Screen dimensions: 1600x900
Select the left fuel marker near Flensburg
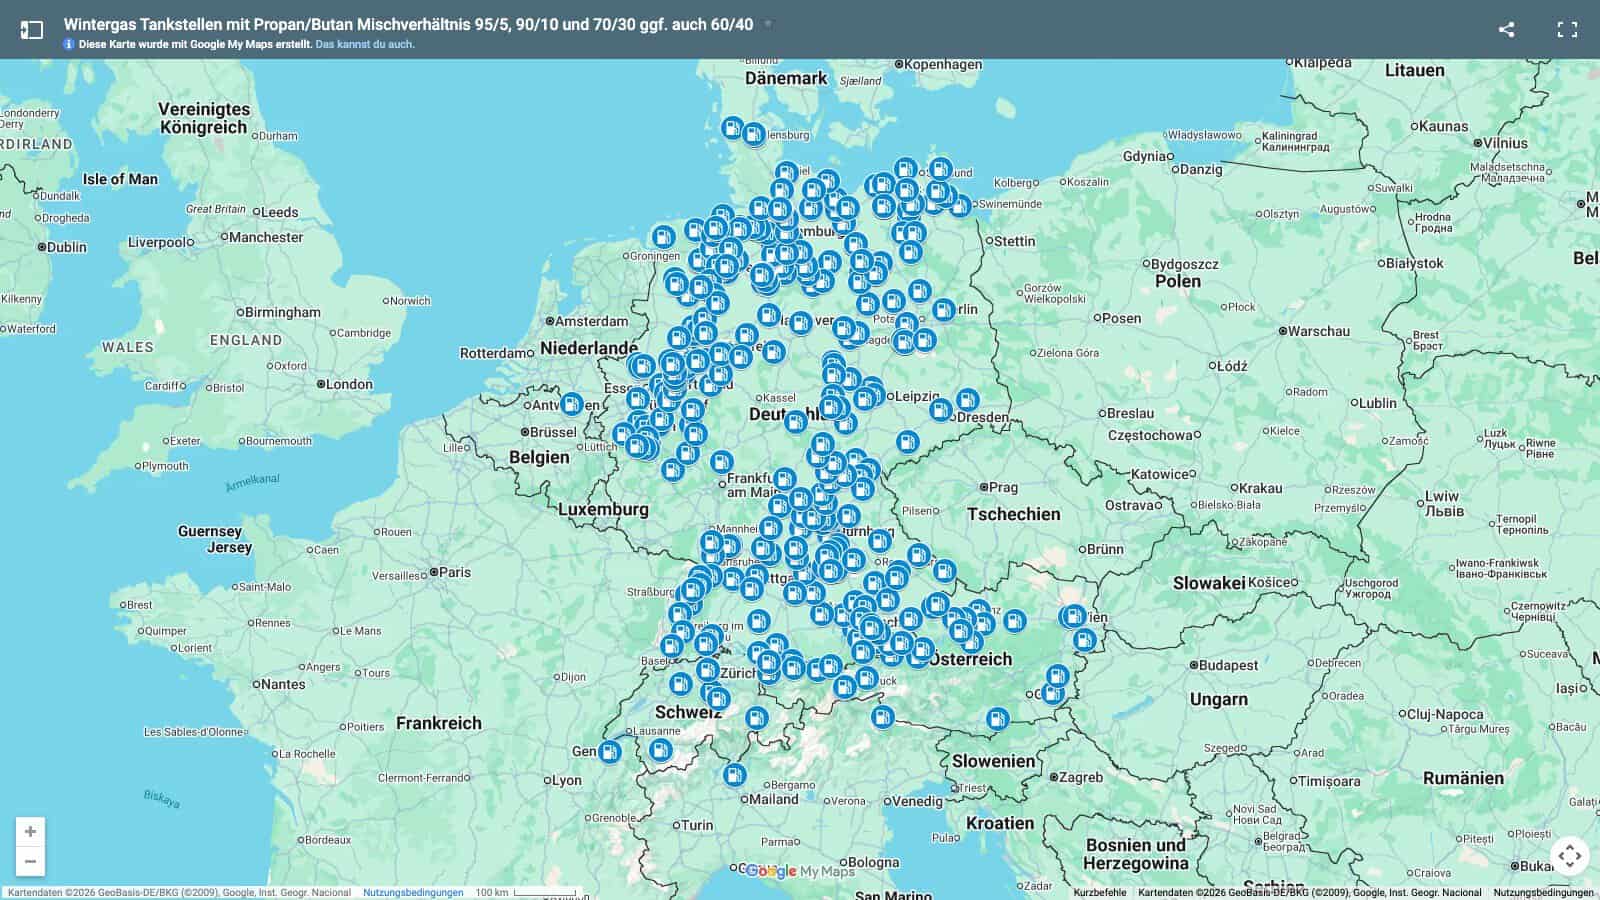(733, 128)
